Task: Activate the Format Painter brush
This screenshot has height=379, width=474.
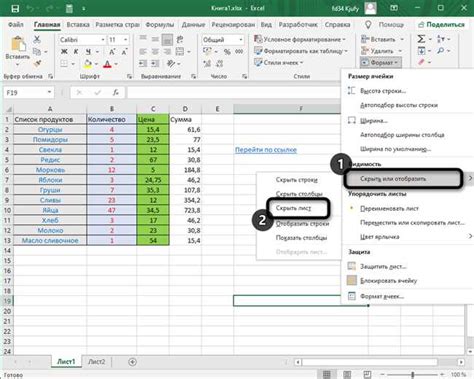Action: click(37, 63)
